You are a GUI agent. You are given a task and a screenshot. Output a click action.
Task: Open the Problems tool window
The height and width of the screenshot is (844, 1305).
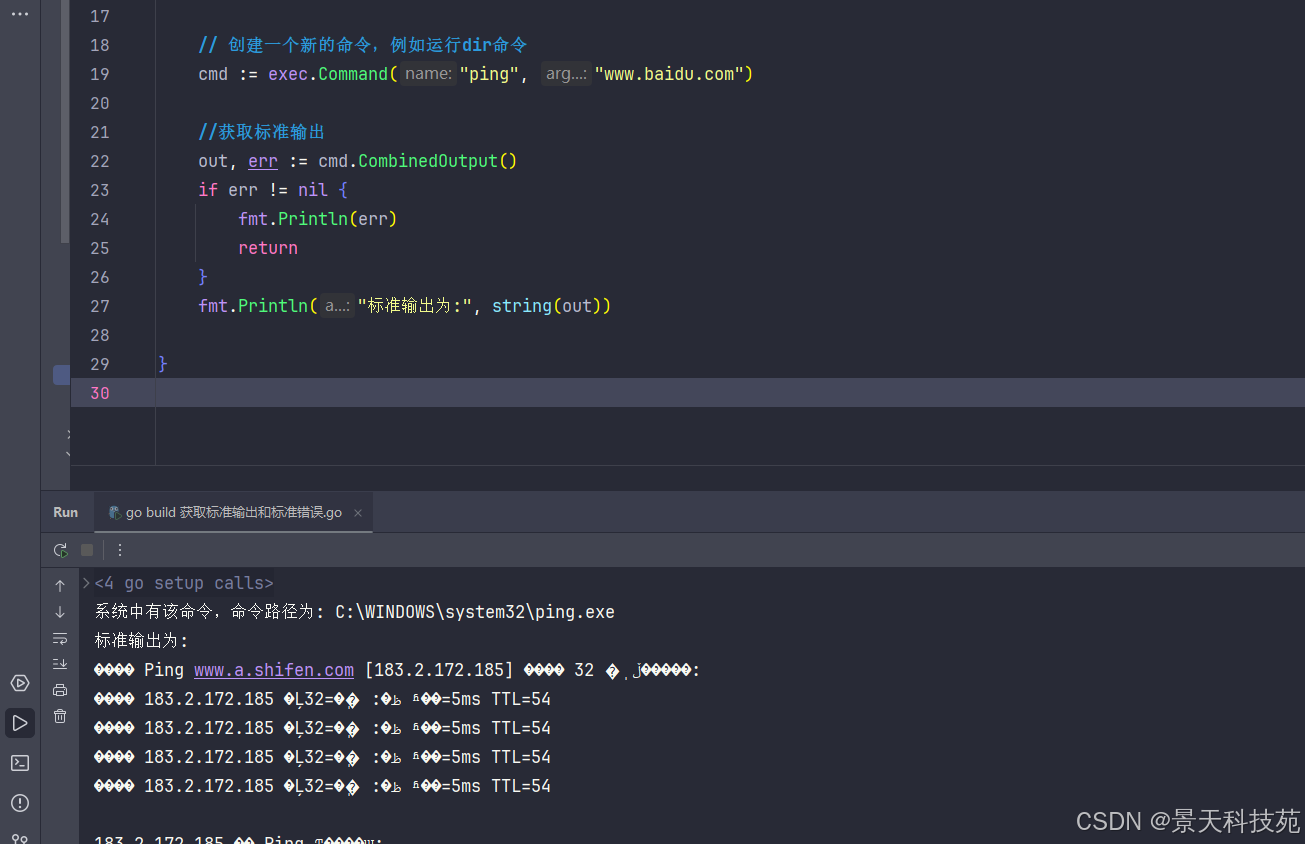coord(20,803)
